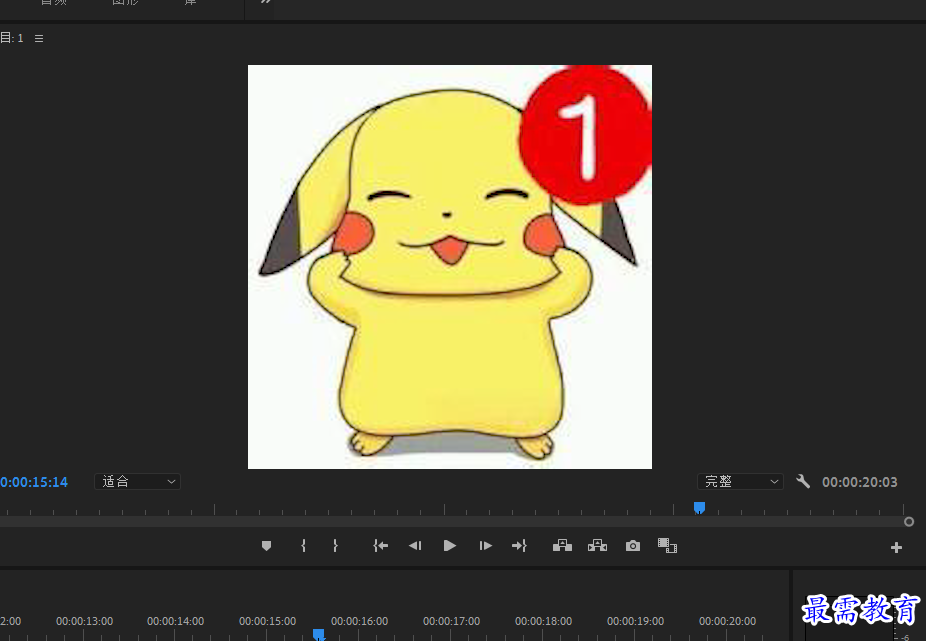Click the Extract button
926x641 pixels.
click(598, 546)
